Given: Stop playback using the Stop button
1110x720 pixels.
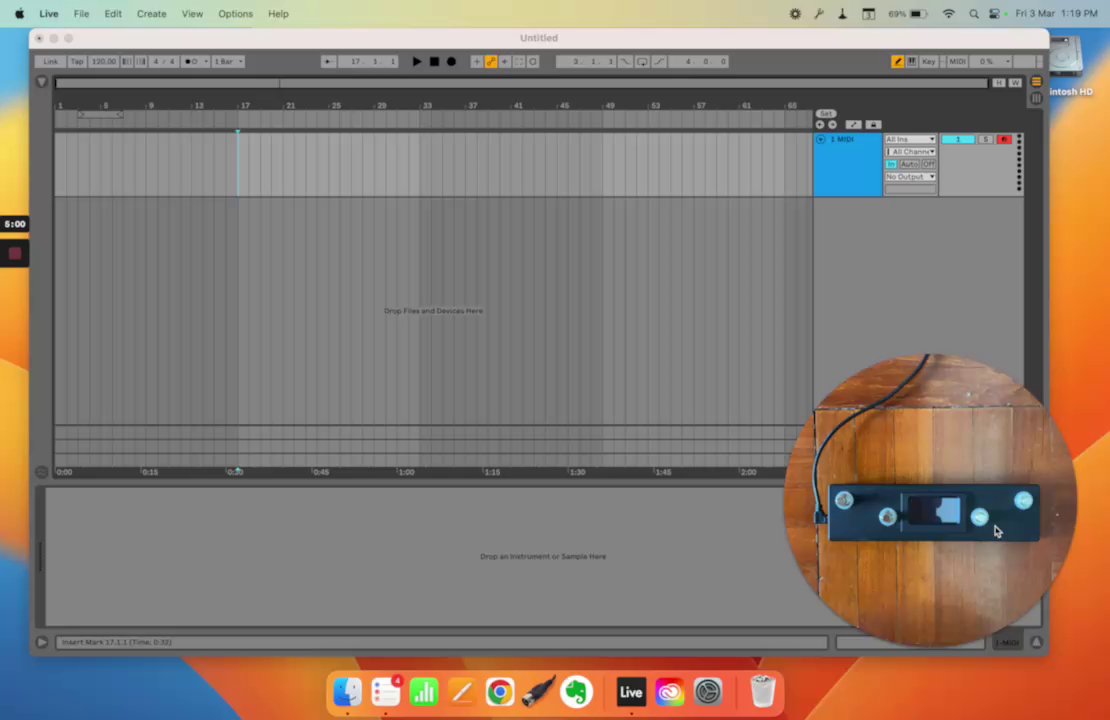Looking at the screenshot, I should (x=434, y=62).
